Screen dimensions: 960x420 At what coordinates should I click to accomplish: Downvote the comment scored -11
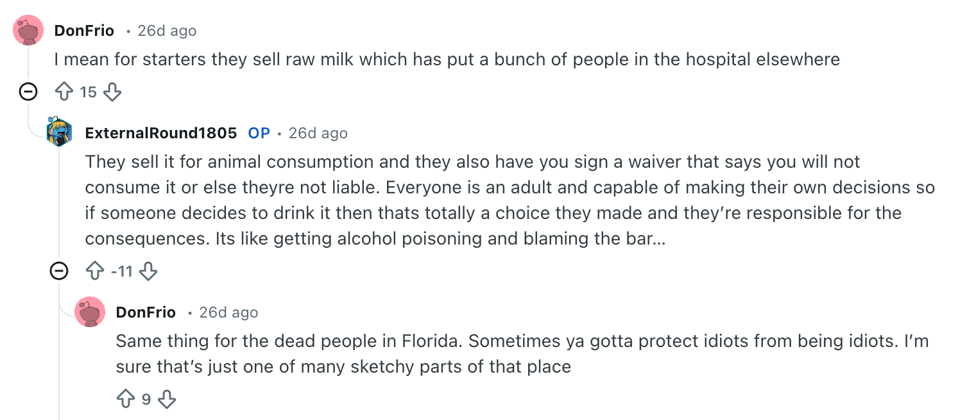click(x=148, y=271)
